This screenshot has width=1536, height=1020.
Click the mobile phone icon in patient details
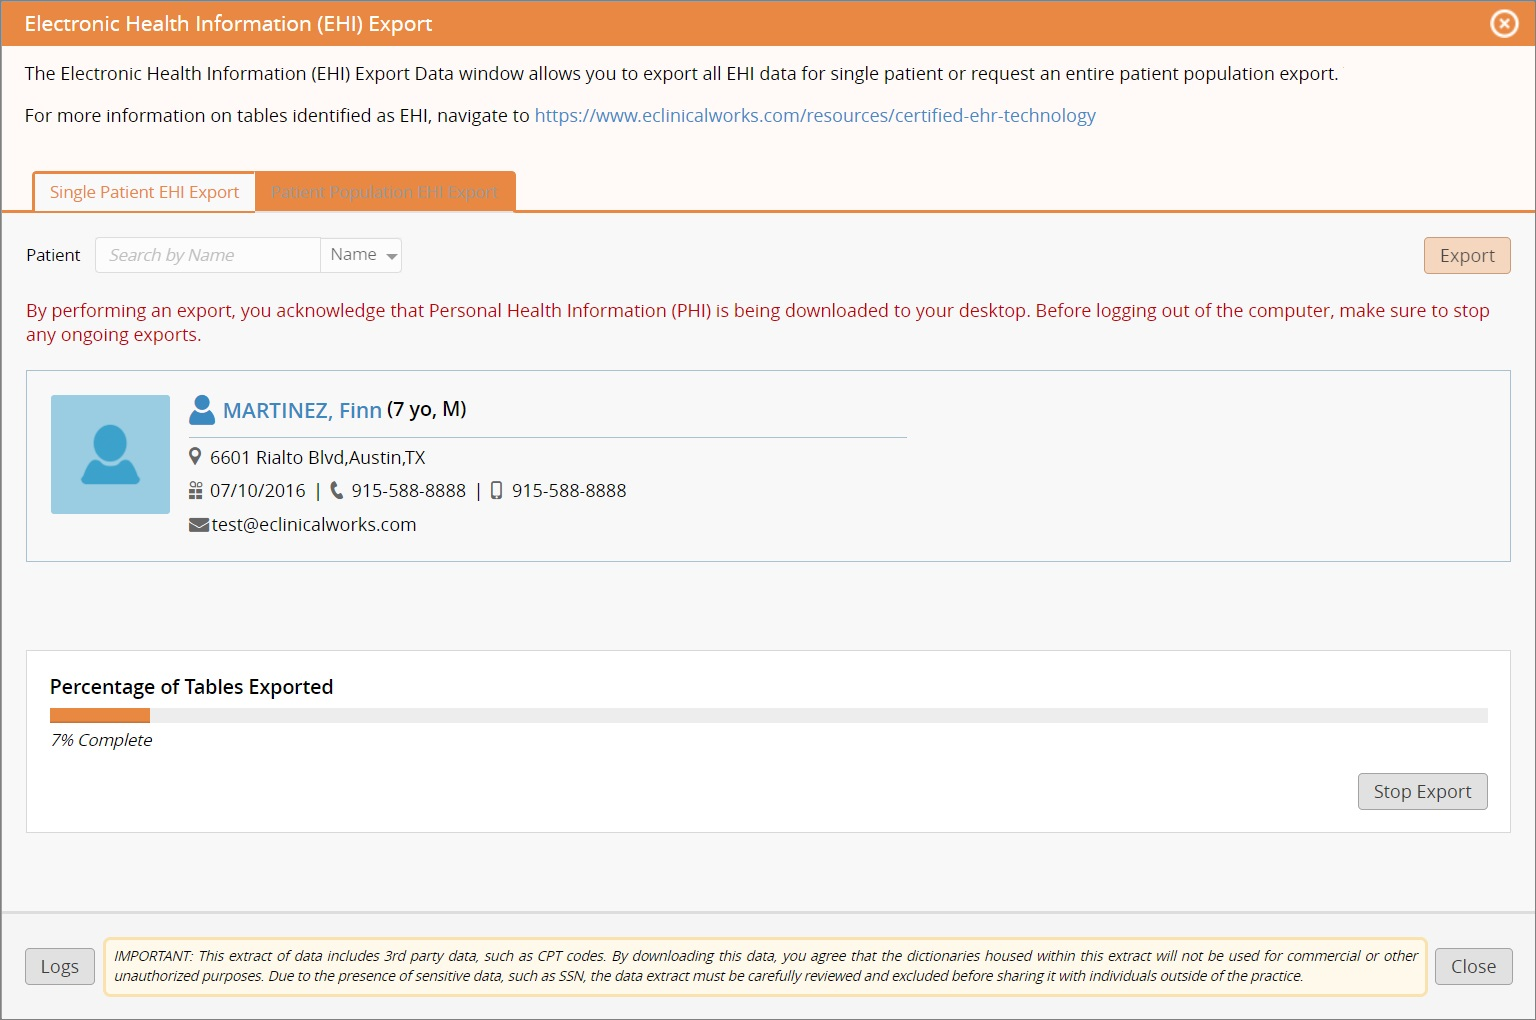[x=495, y=490]
